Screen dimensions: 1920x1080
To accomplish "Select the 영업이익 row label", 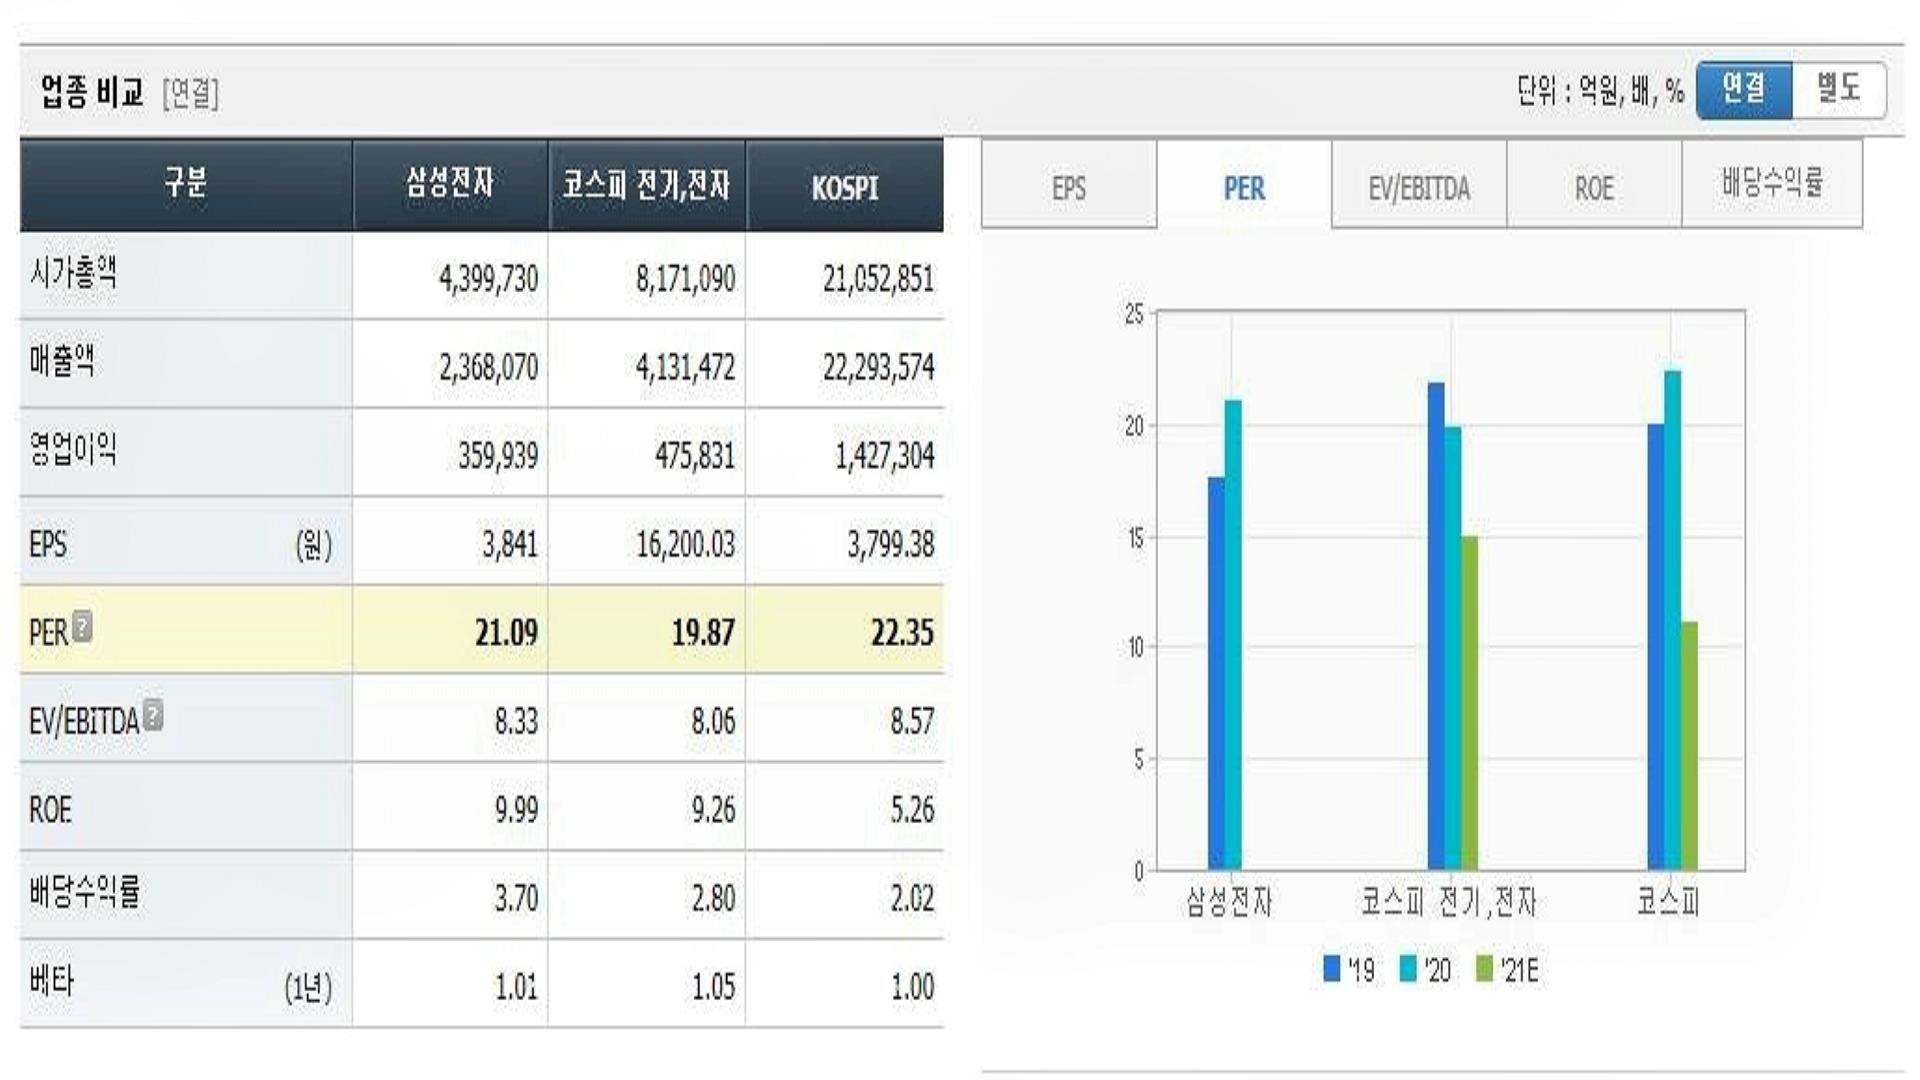I will [x=73, y=450].
